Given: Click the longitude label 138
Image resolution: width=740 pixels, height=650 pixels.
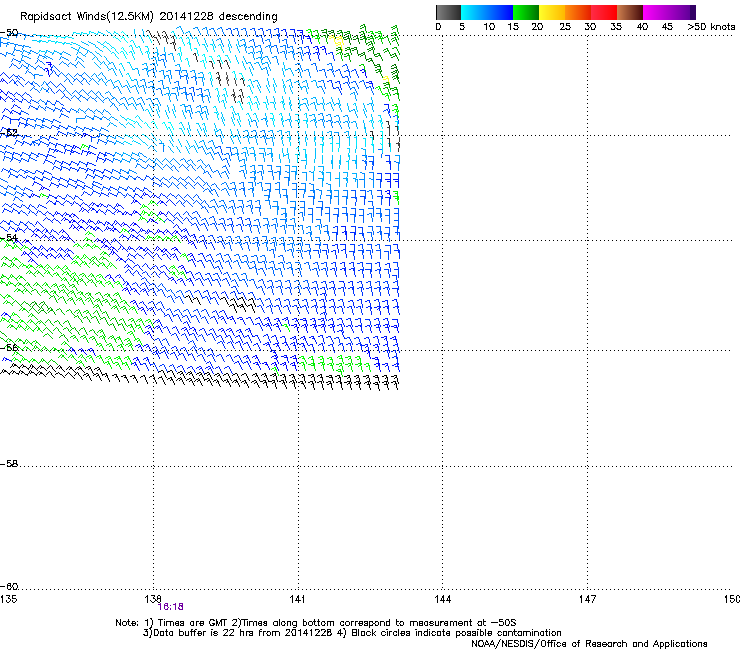Looking at the screenshot, I should pyautogui.click(x=153, y=599).
